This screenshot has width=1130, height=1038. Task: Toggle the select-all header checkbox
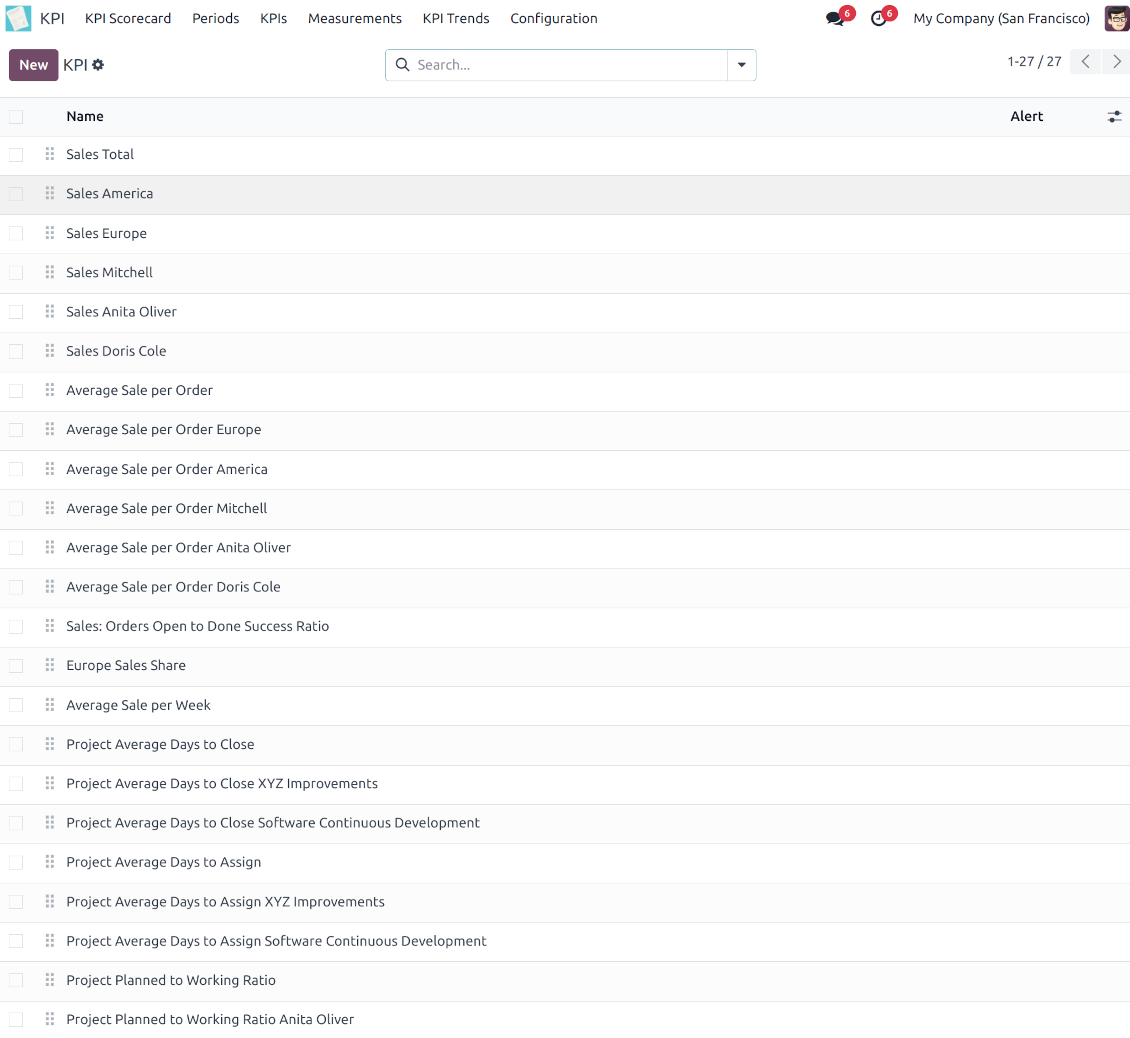coord(16,117)
